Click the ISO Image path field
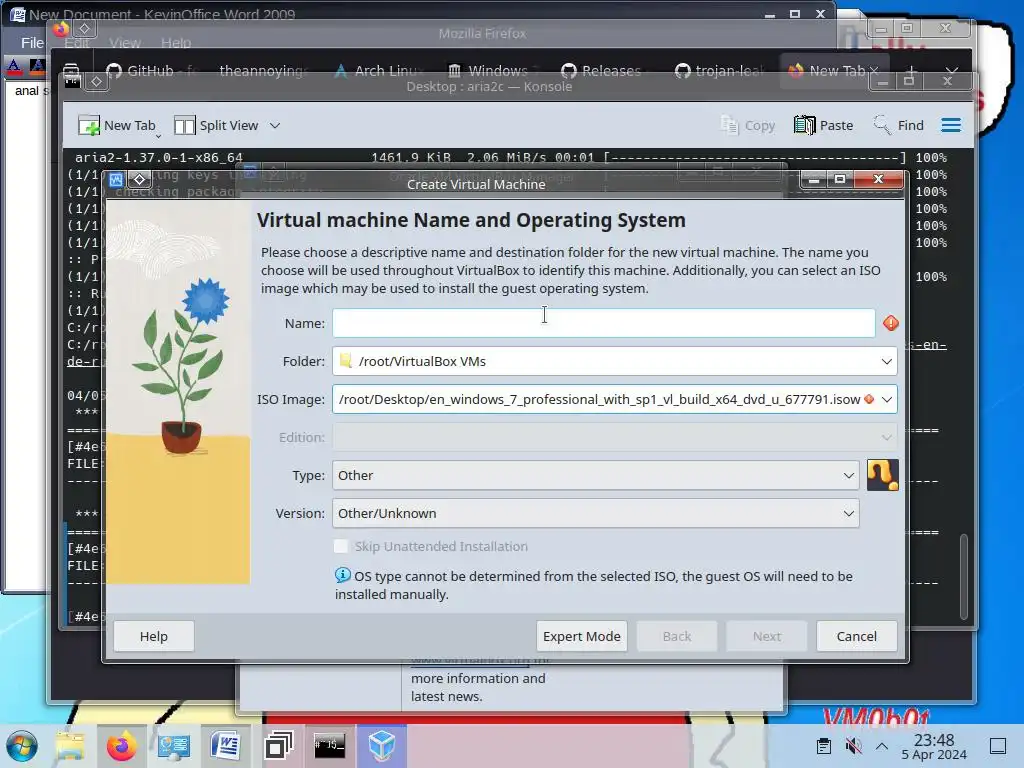This screenshot has width=1024, height=768. click(x=598, y=399)
